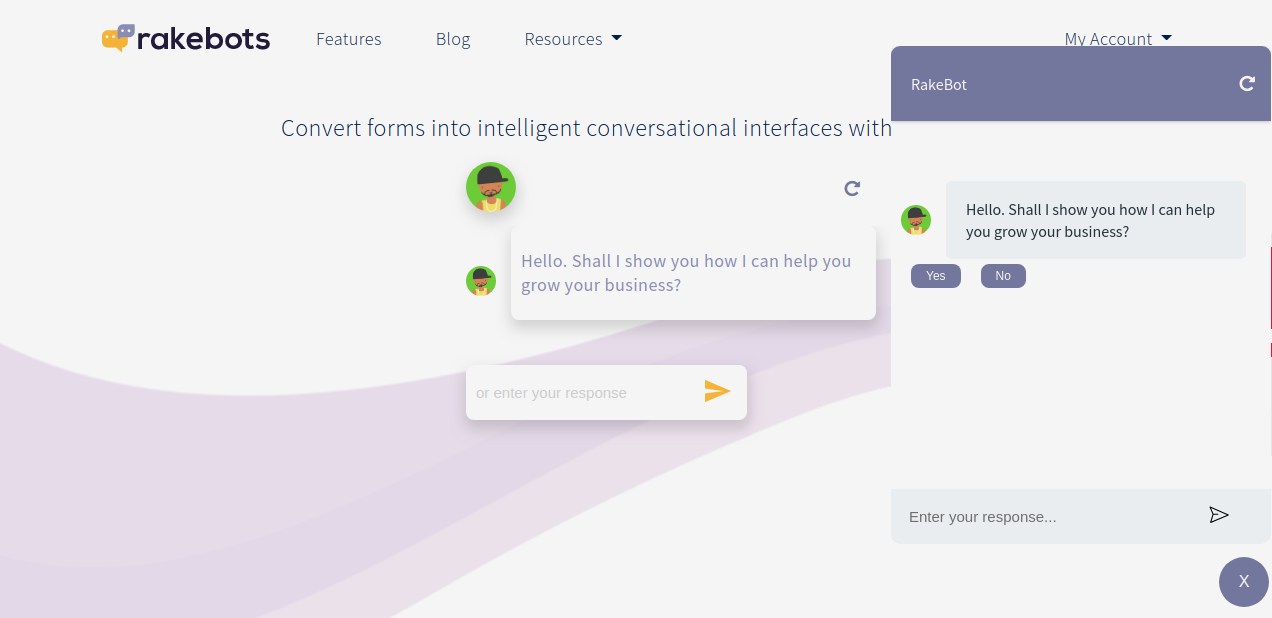Click bot avatar in RakeBot panel
Viewport: 1272px width, 618px height.
[916, 220]
